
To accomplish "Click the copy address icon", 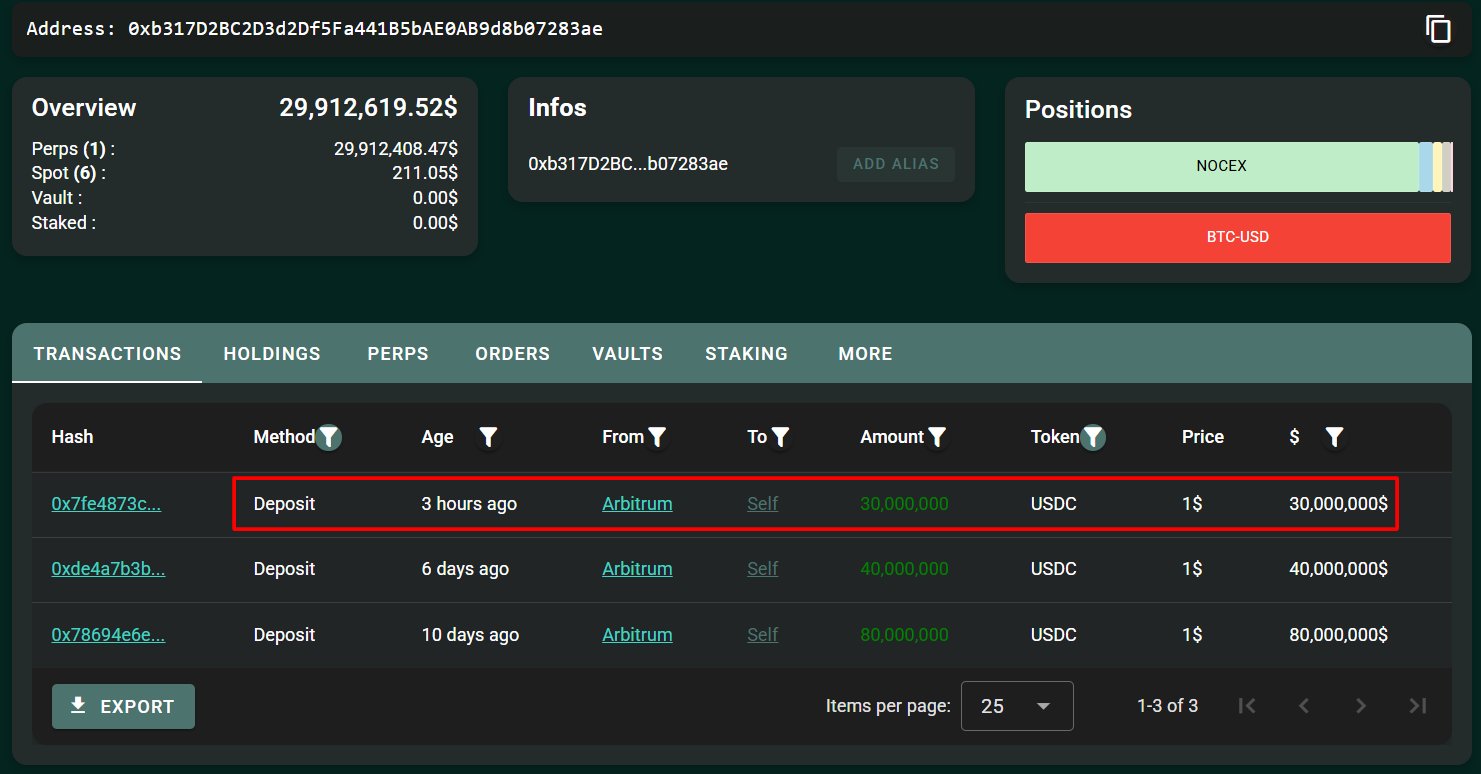I will [1438, 29].
